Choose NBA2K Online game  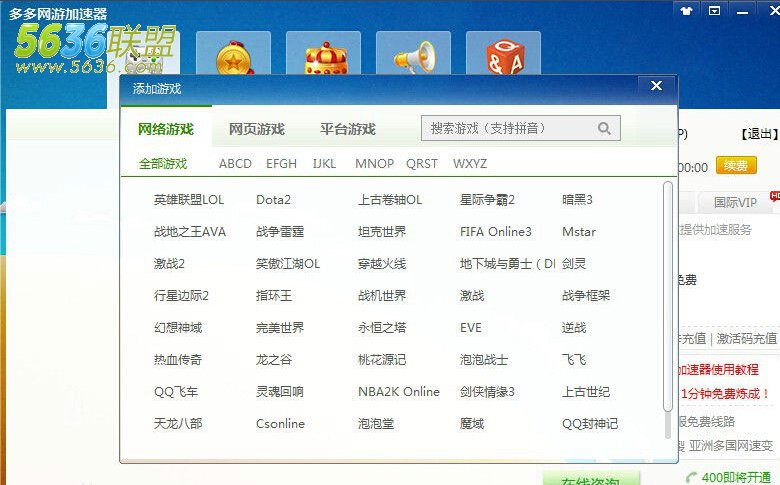pos(398,392)
